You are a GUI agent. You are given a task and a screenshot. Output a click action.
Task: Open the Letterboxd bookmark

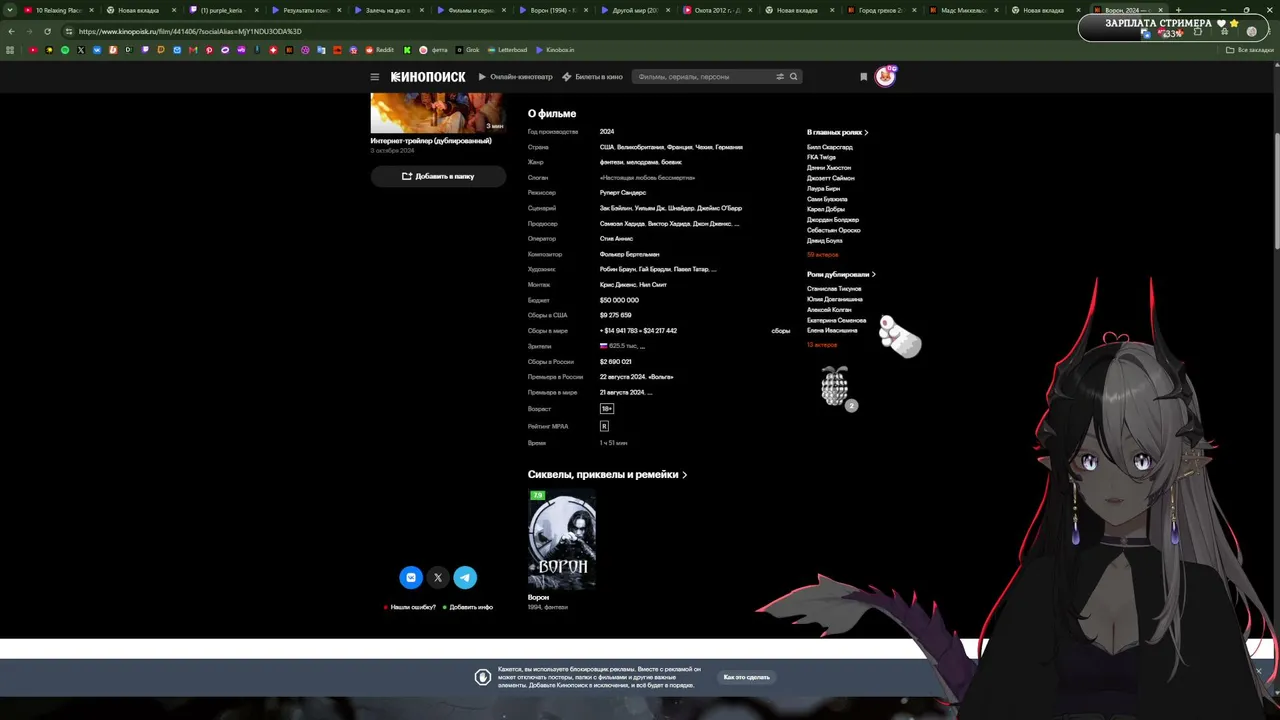pos(507,50)
